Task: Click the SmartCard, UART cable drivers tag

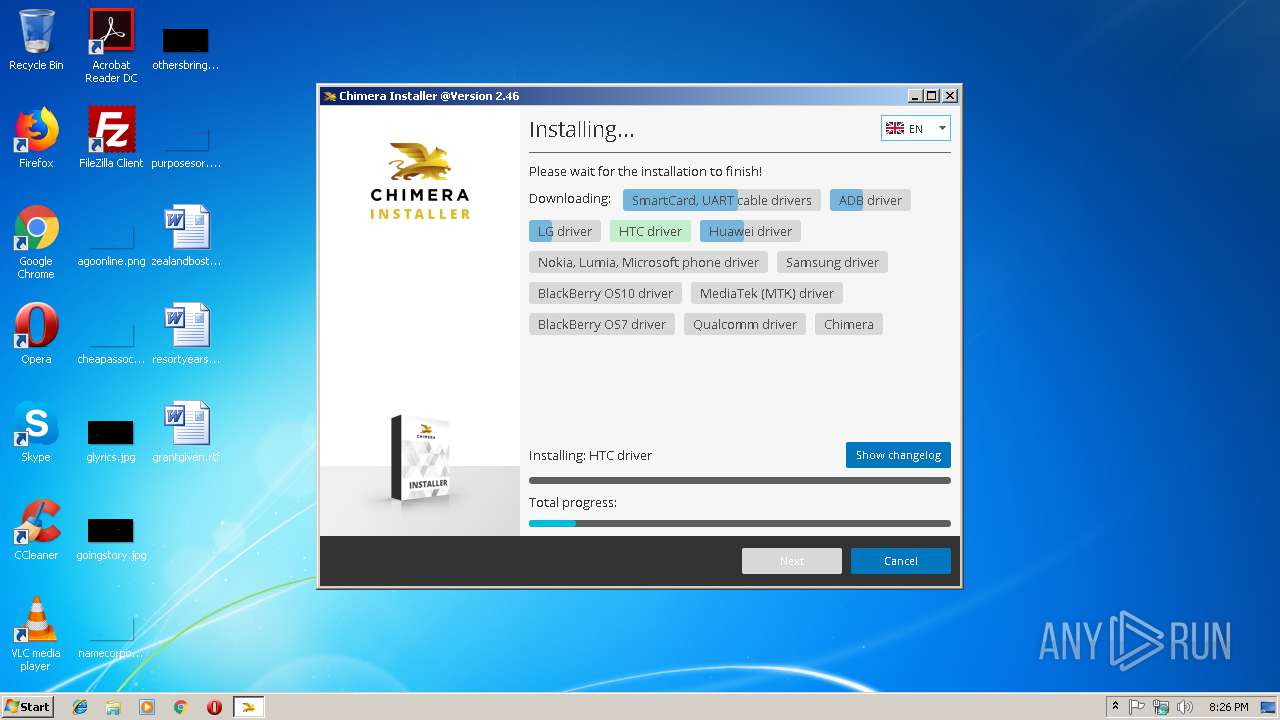Action: (x=722, y=200)
